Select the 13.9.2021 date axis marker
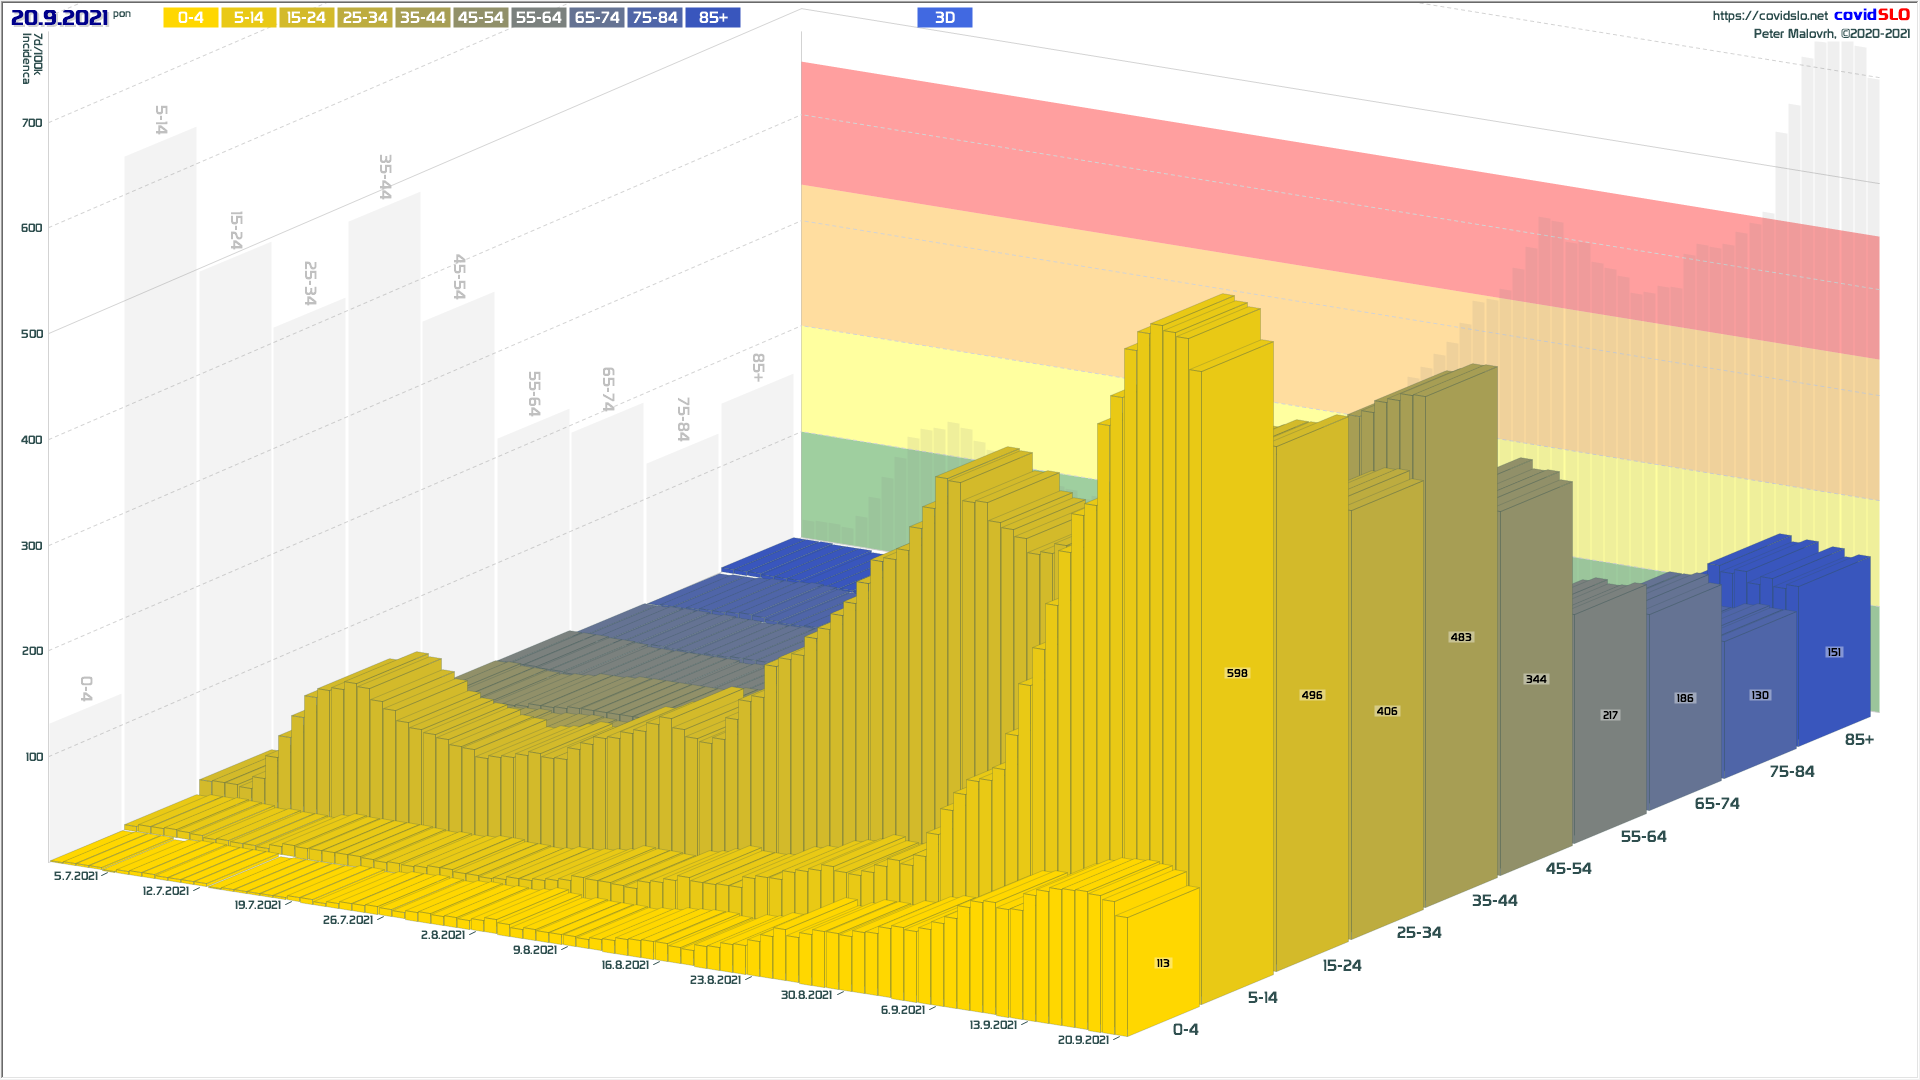Screen dimensions: 1920x1080 point(992,1025)
